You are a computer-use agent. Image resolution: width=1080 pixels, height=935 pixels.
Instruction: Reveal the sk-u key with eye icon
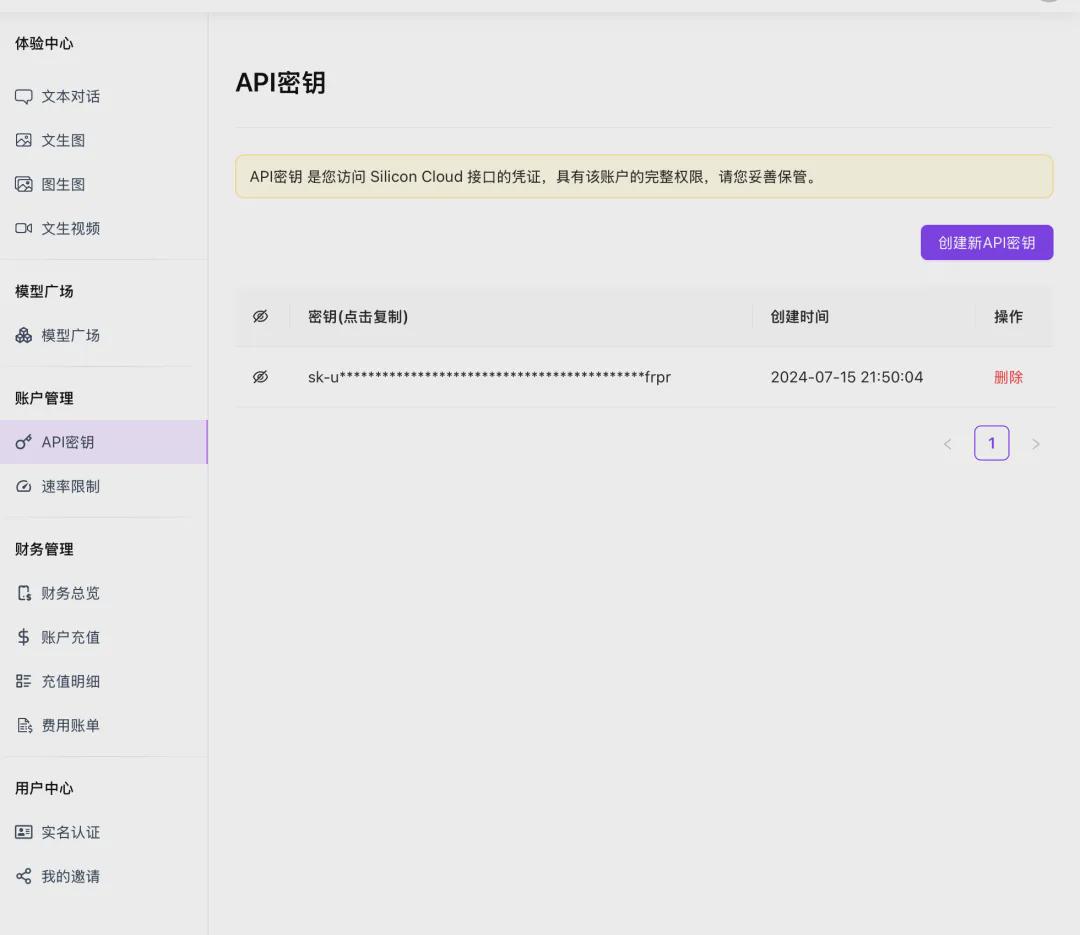coord(260,377)
